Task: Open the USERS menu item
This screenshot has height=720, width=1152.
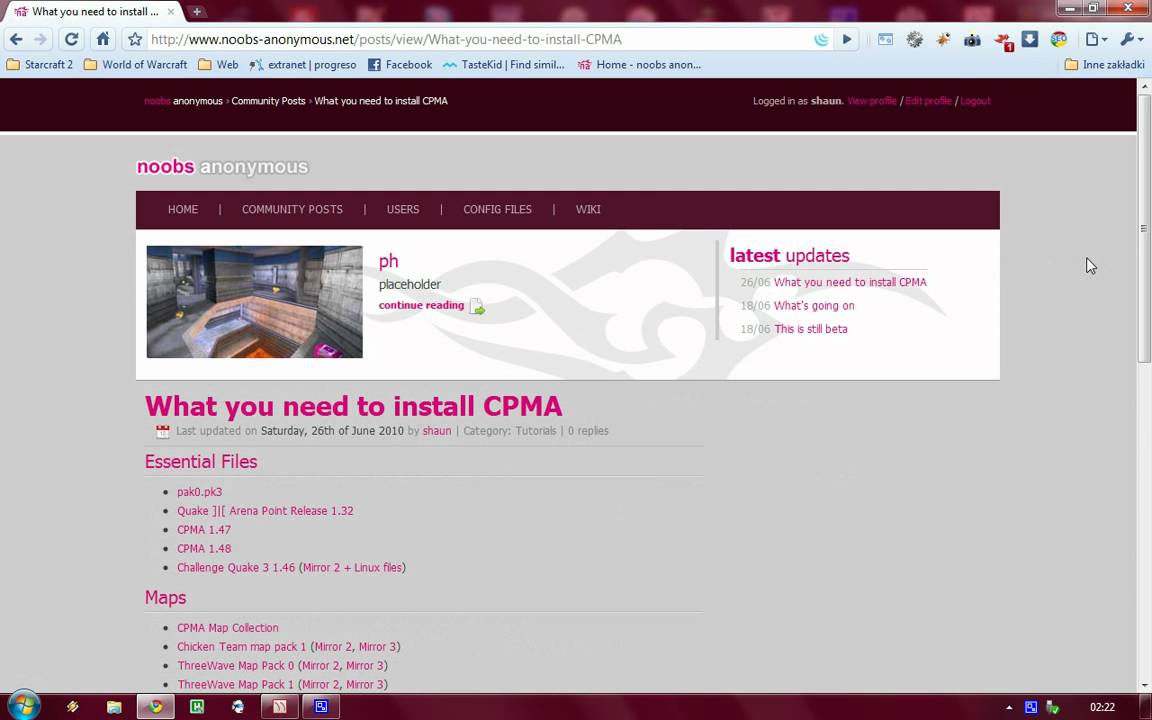Action: [x=403, y=209]
